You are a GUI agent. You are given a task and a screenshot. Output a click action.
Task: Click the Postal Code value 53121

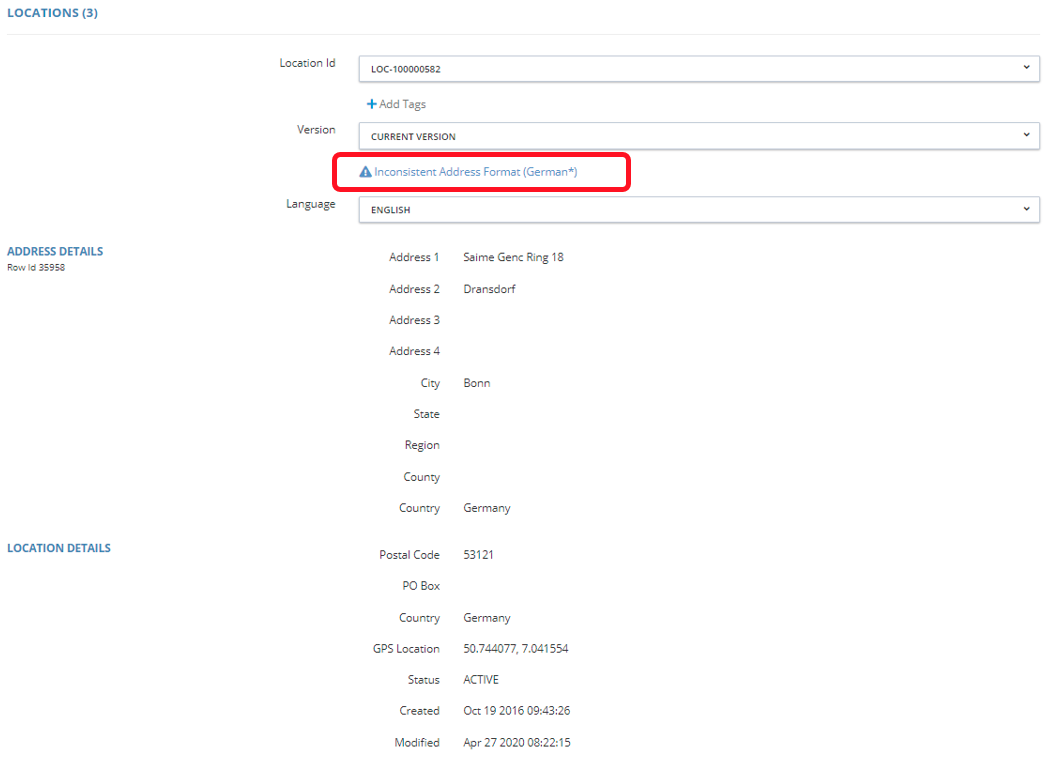click(478, 554)
